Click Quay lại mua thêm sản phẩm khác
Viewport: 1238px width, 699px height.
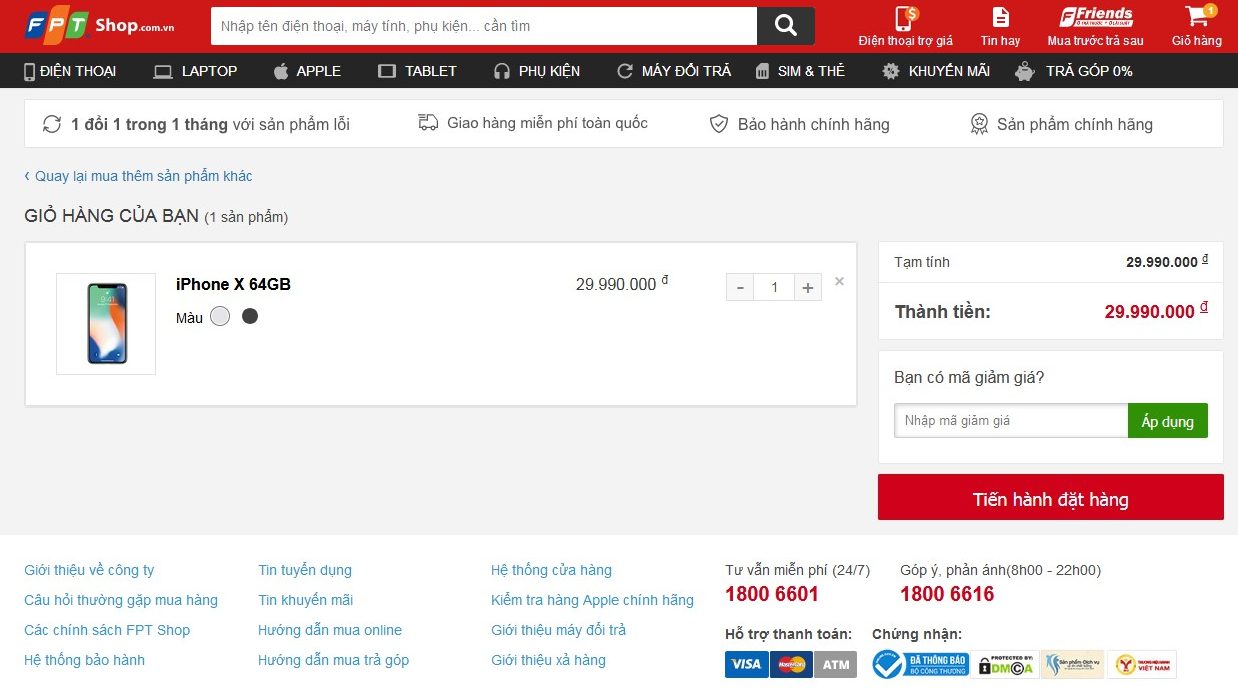pyautogui.click(x=138, y=176)
